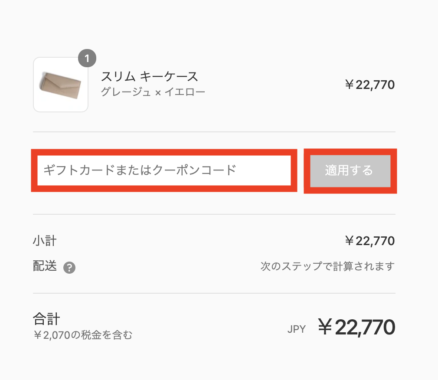Screen dimensions: 438x380
Task: Click the divider line directly above 合計
Action: pyautogui.click(x=214, y=294)
